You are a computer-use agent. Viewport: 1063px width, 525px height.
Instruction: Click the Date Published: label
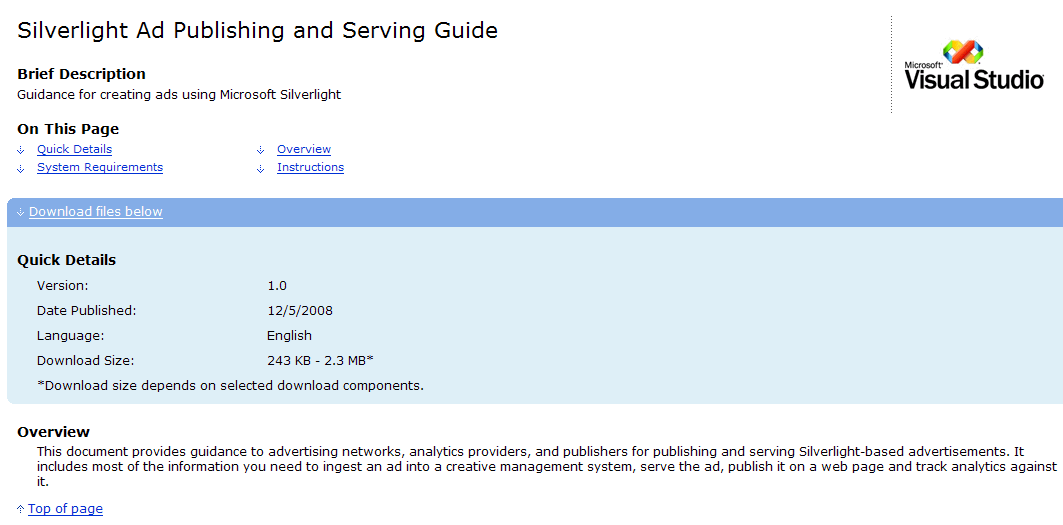(87, 311)
